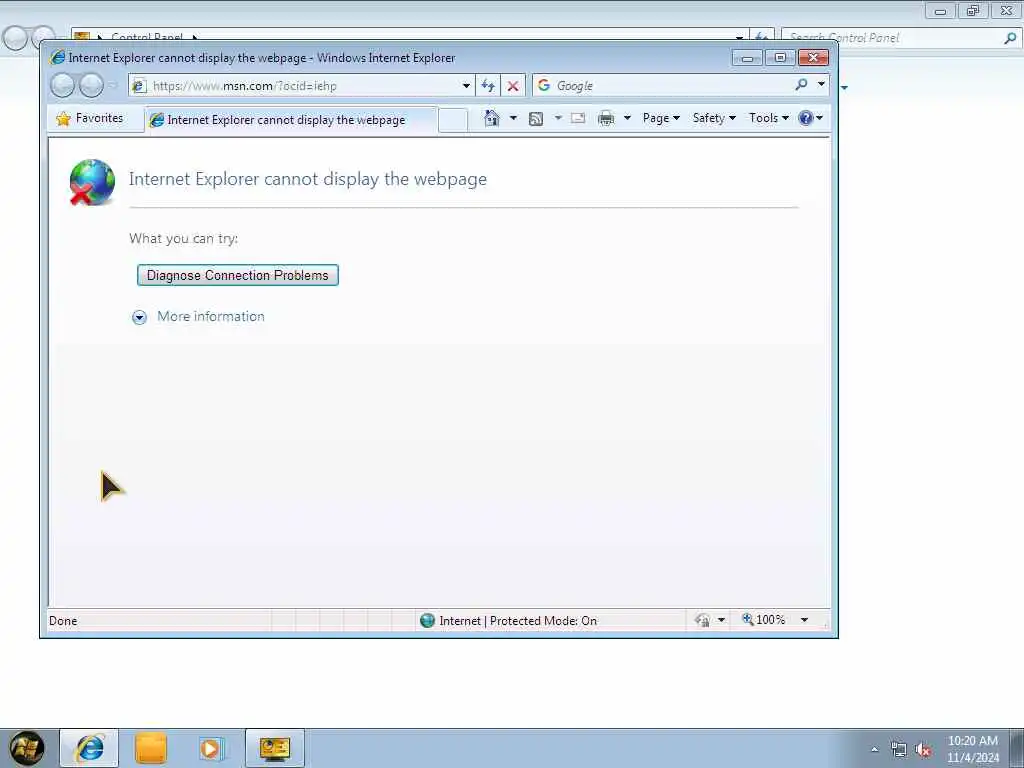Open the status bar privacy dropdown arrow
The width and height of the screenshot is (1024, 768).
point(721,620)
